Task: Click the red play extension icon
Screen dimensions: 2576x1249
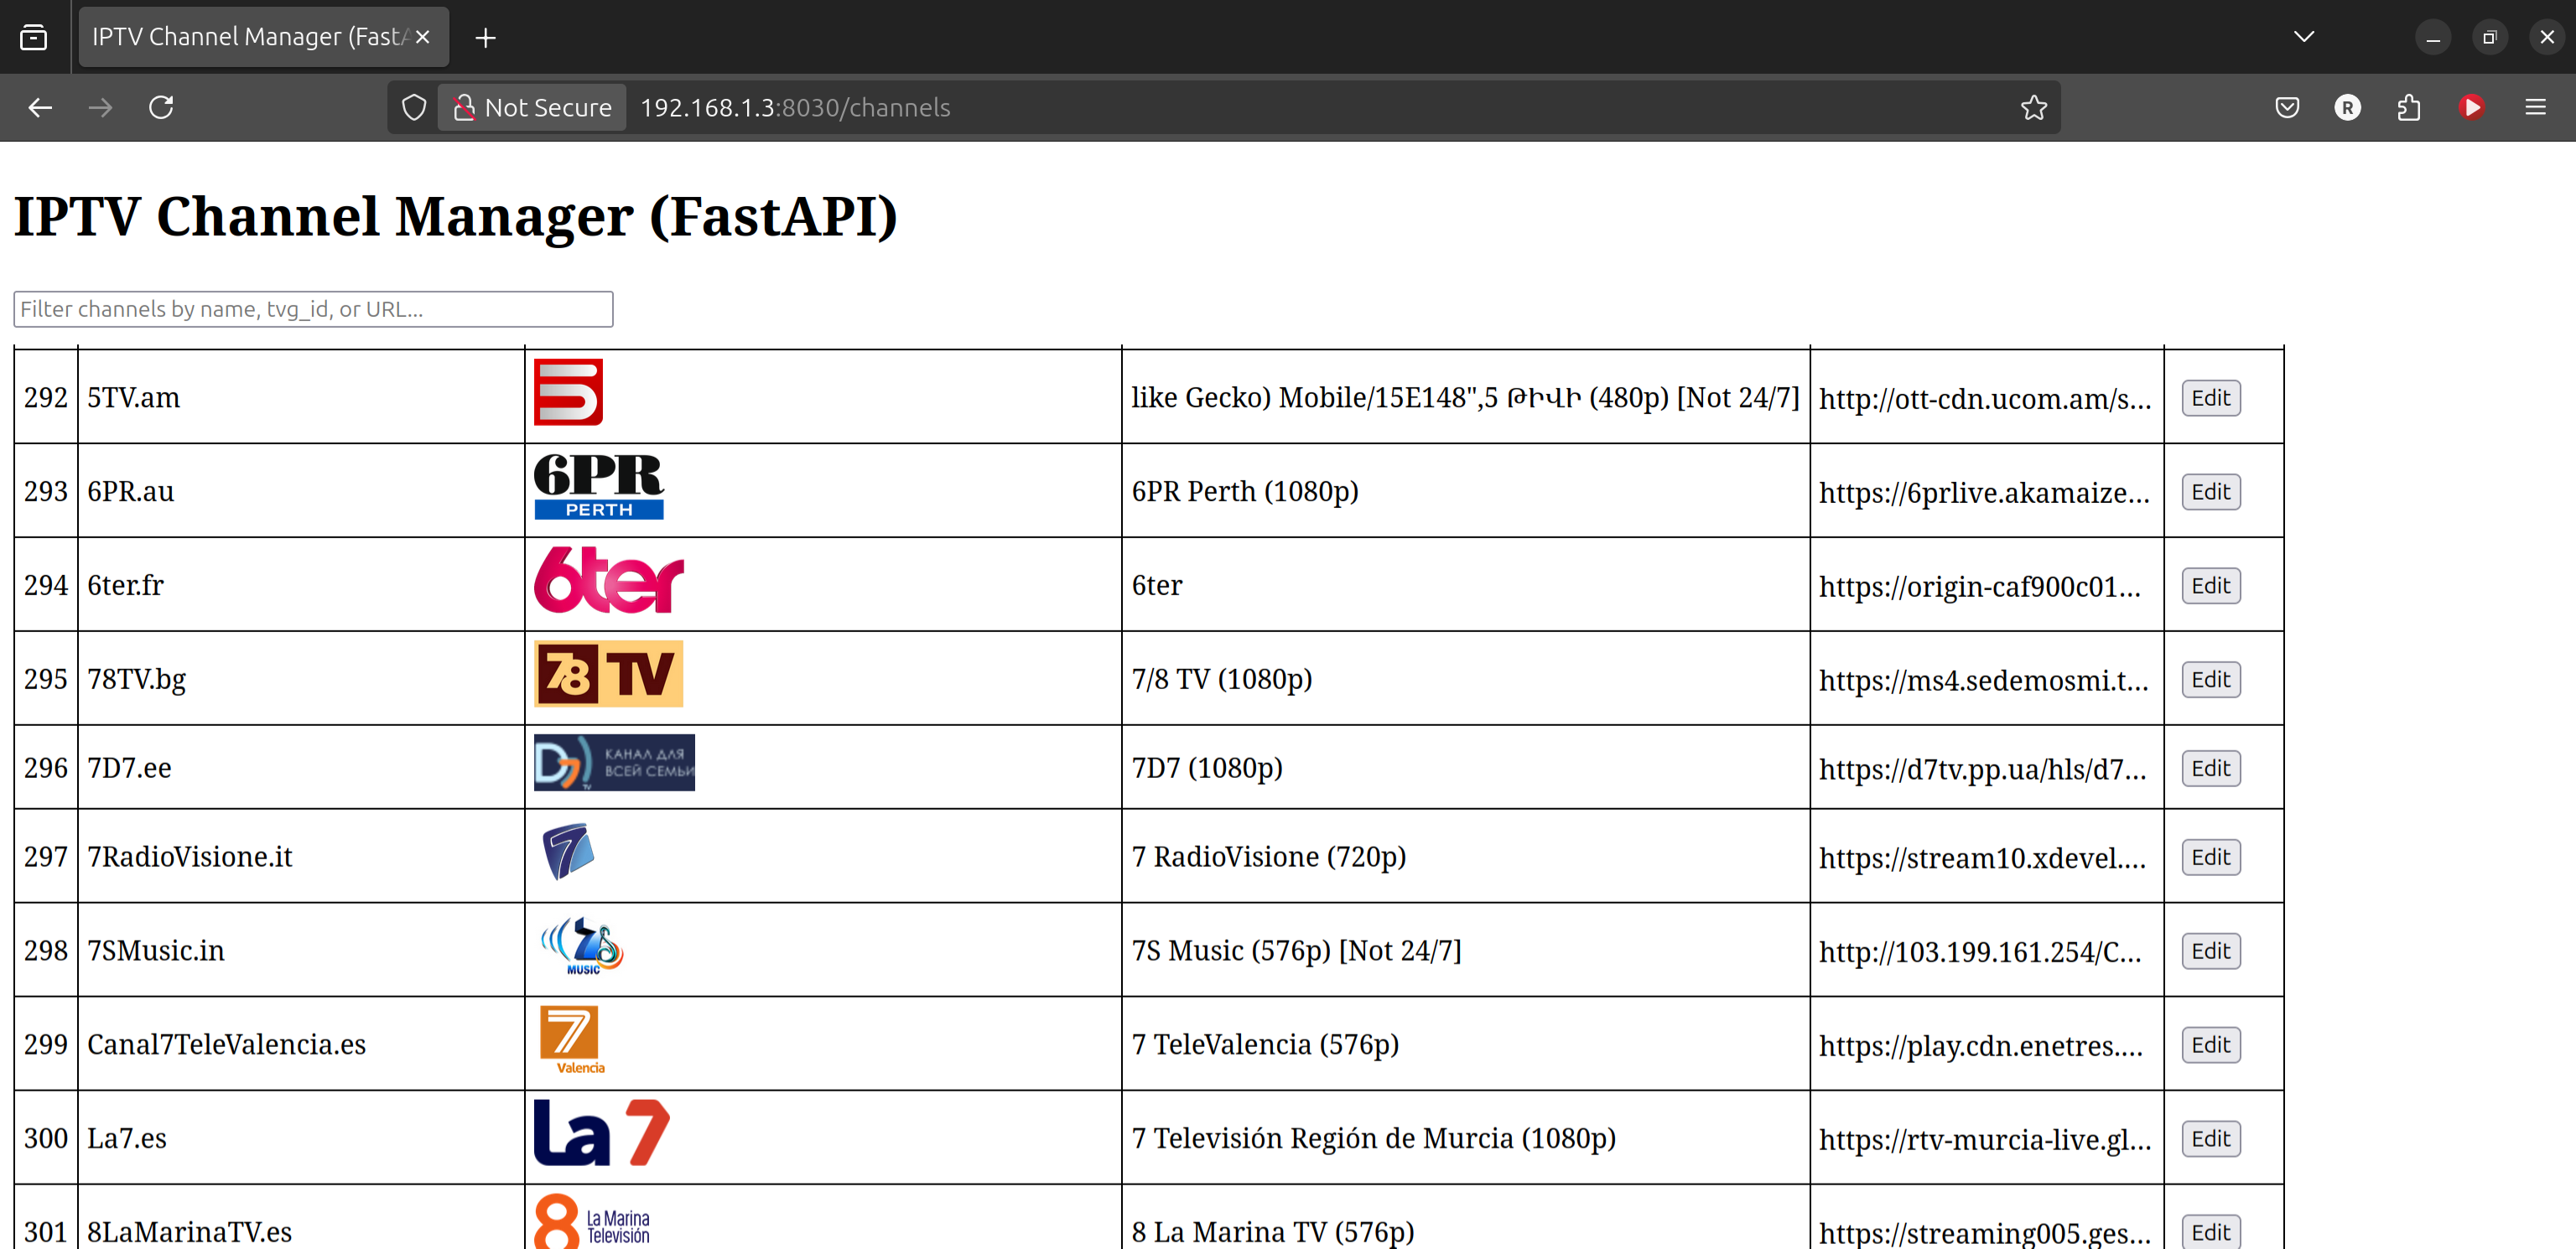Action: click(2471, 107)
